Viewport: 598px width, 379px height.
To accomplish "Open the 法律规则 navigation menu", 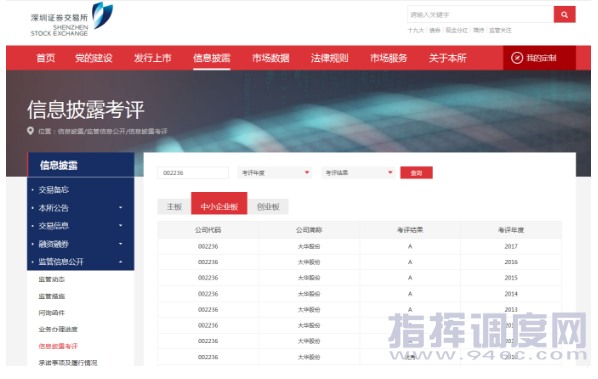I will tap(329, 58).
